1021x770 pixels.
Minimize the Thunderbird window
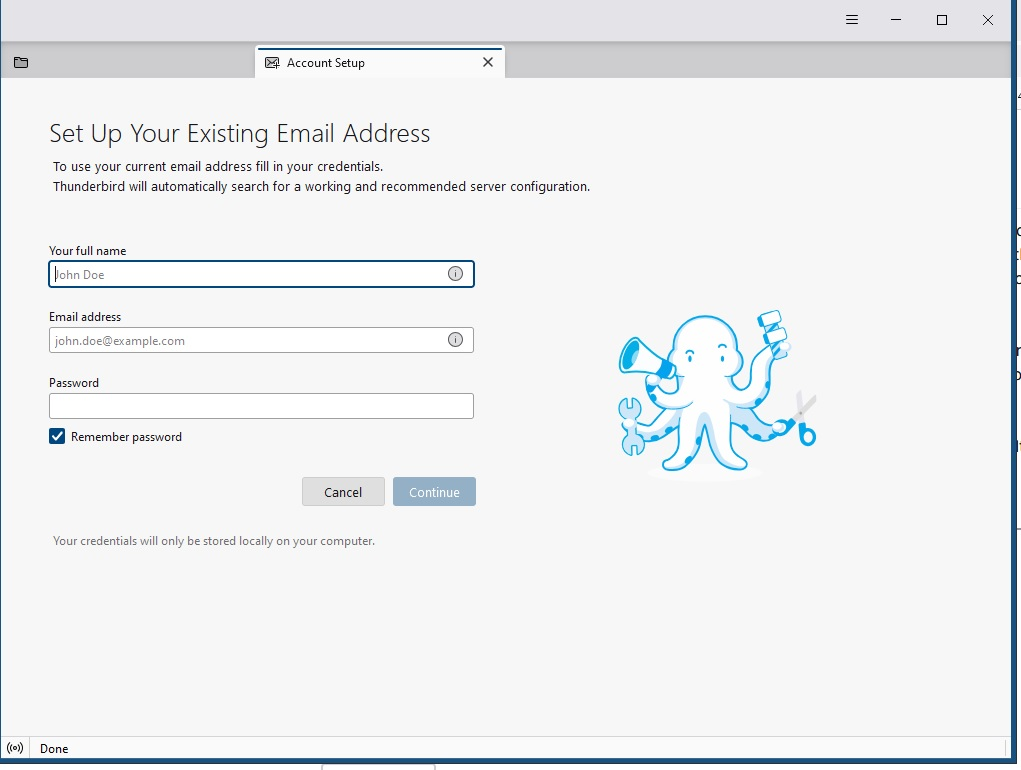(896, 20)
